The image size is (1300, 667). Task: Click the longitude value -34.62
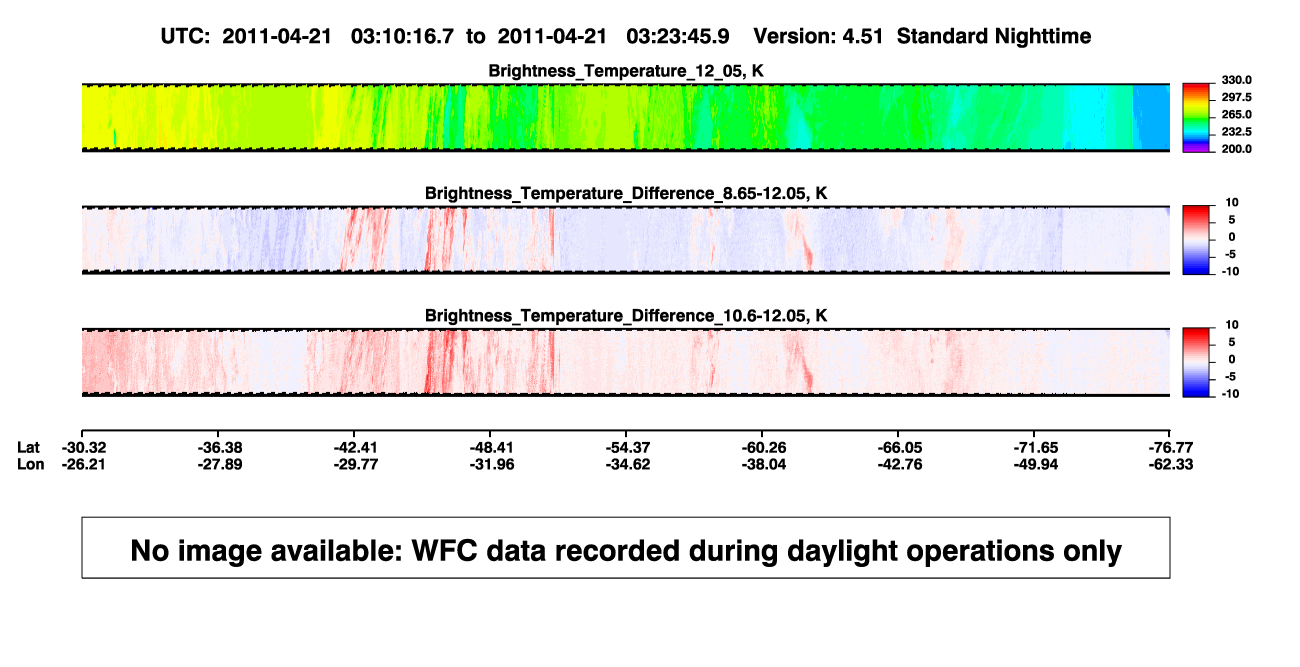coord(626,464)
